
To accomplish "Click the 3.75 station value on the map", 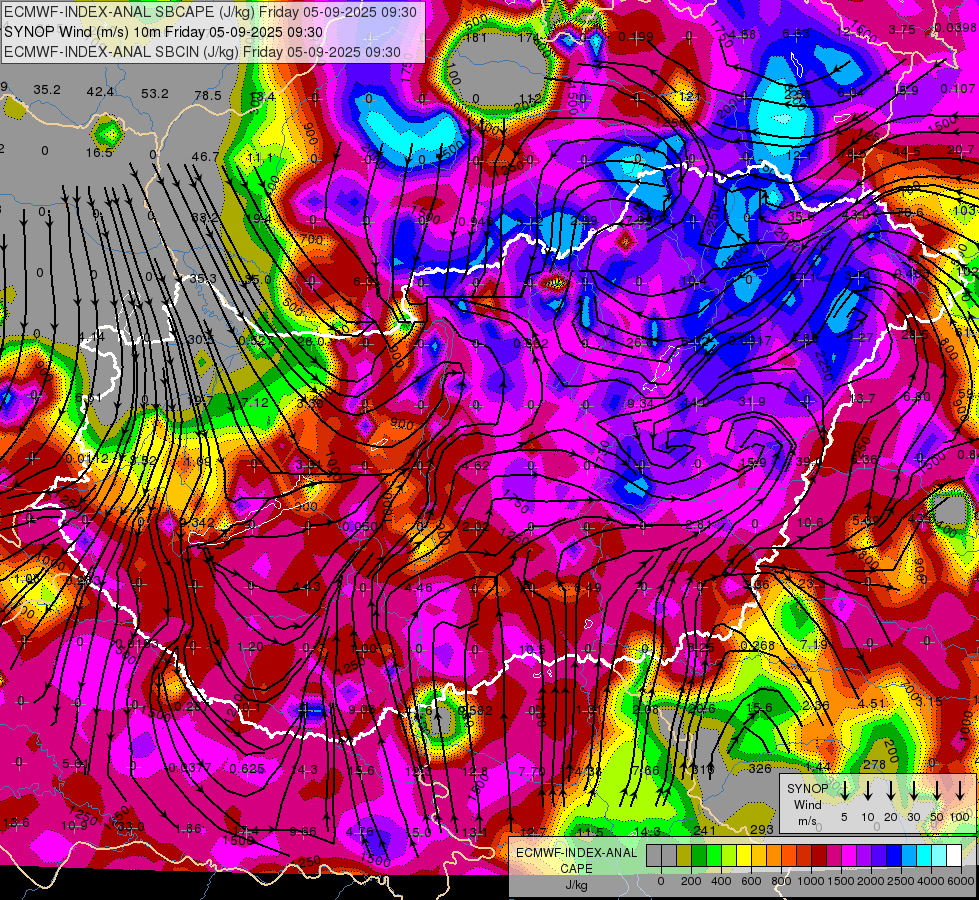I will (902, 29).
